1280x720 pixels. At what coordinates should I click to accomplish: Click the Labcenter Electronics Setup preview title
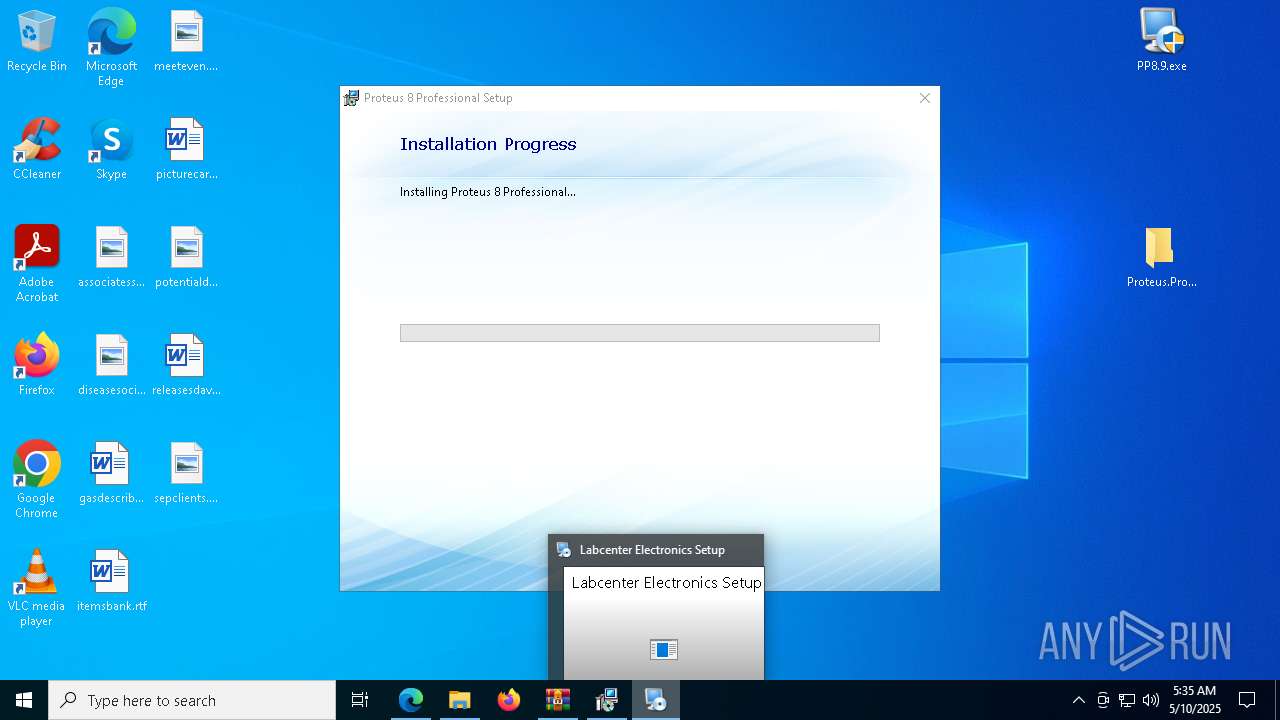[x=652, y=550]
